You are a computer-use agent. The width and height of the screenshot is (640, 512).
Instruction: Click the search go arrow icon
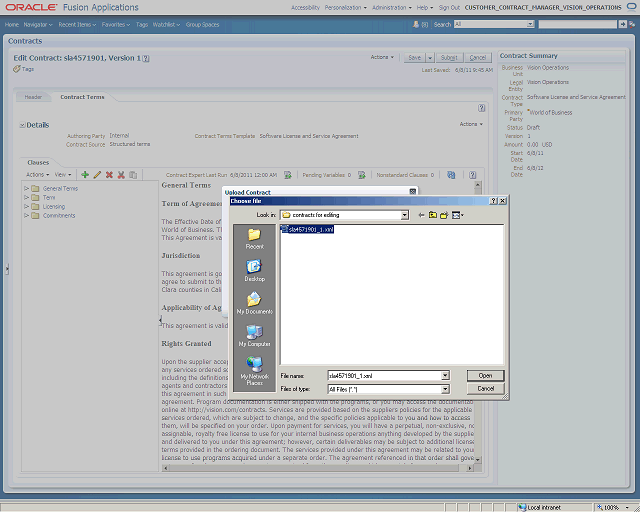pyautogui.click(x=622, y=24)
